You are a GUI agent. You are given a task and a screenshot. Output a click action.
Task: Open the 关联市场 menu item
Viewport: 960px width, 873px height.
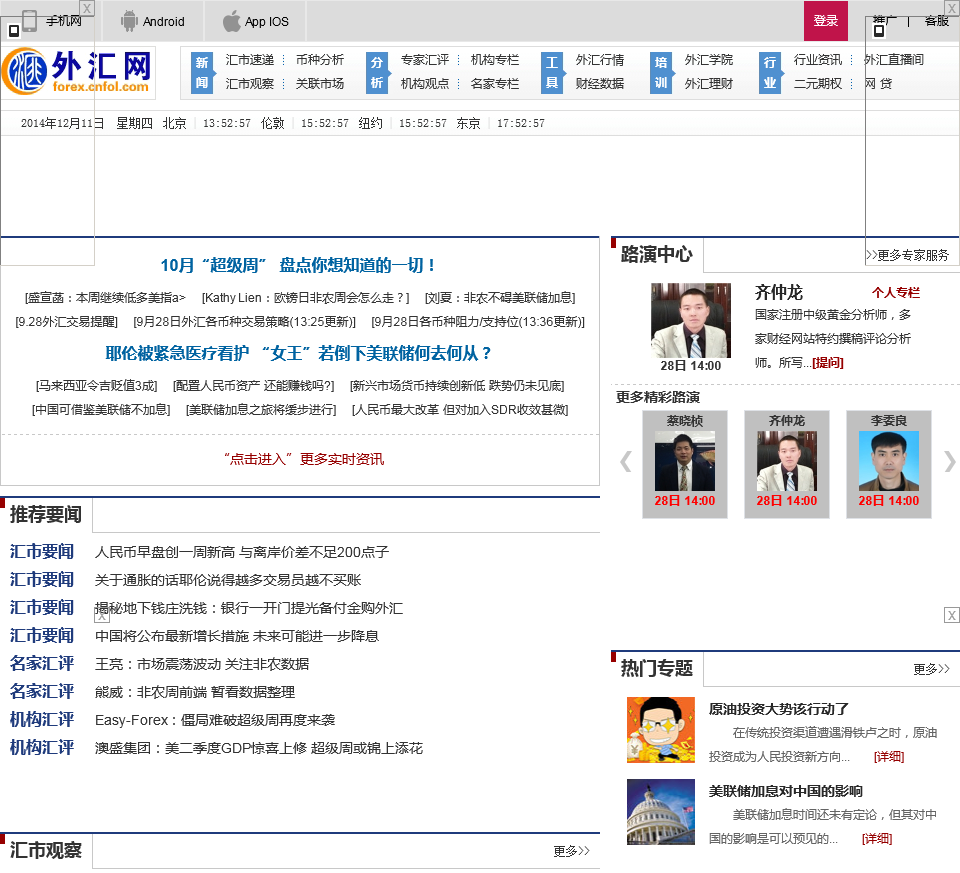[x=320, y=84]
